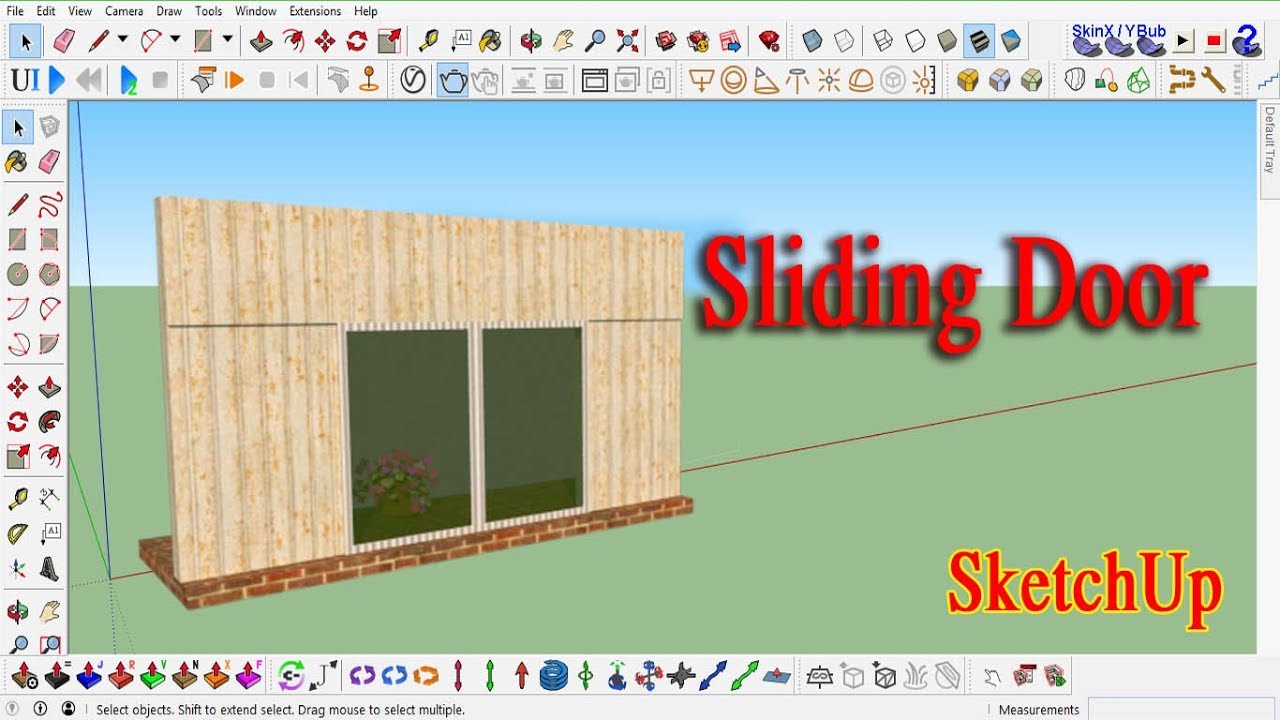
Task: Start V-Ray interactive render
Action: tap(485, 79)
